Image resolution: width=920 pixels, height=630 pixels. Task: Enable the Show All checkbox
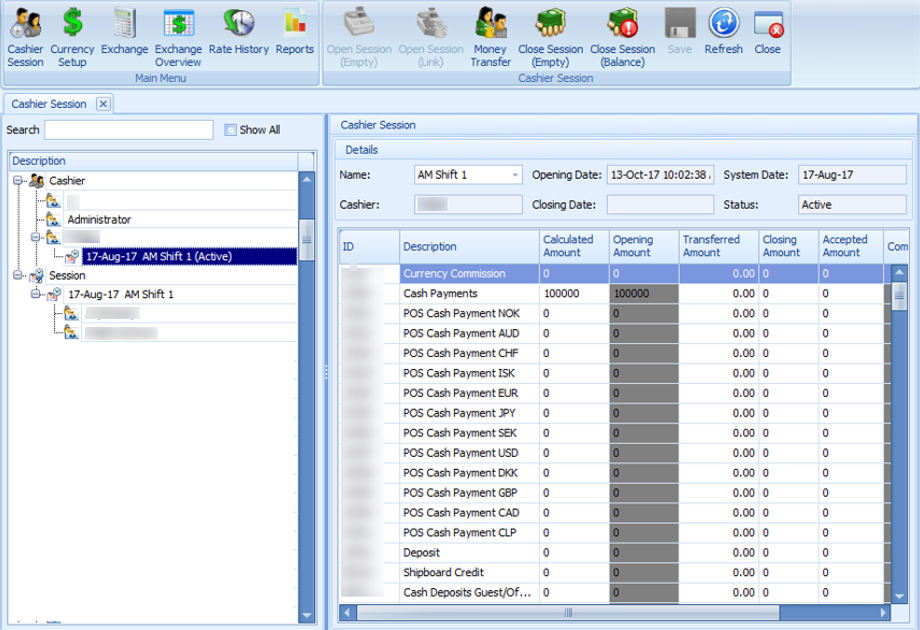231,130
